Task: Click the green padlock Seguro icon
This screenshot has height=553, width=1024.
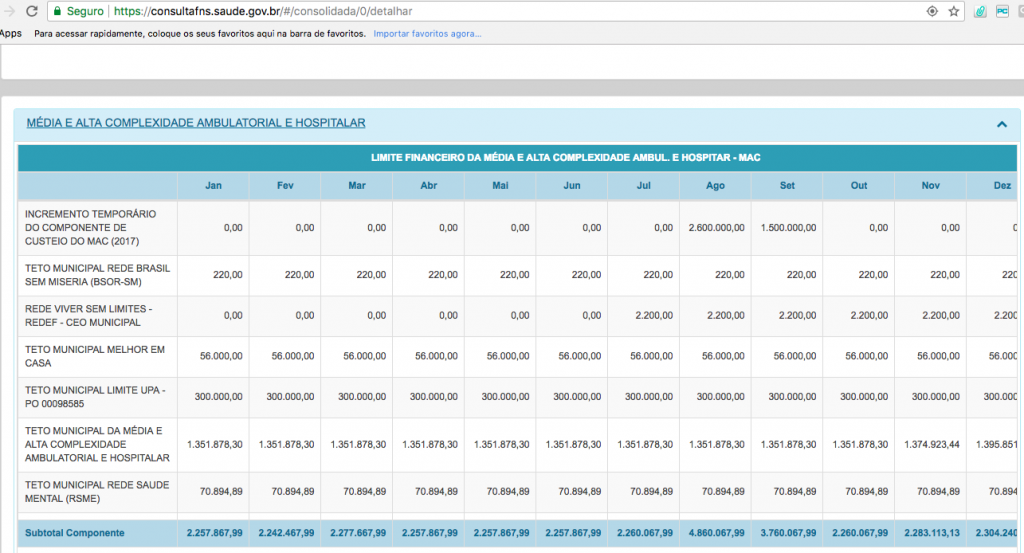Action: tap(58, 11)
